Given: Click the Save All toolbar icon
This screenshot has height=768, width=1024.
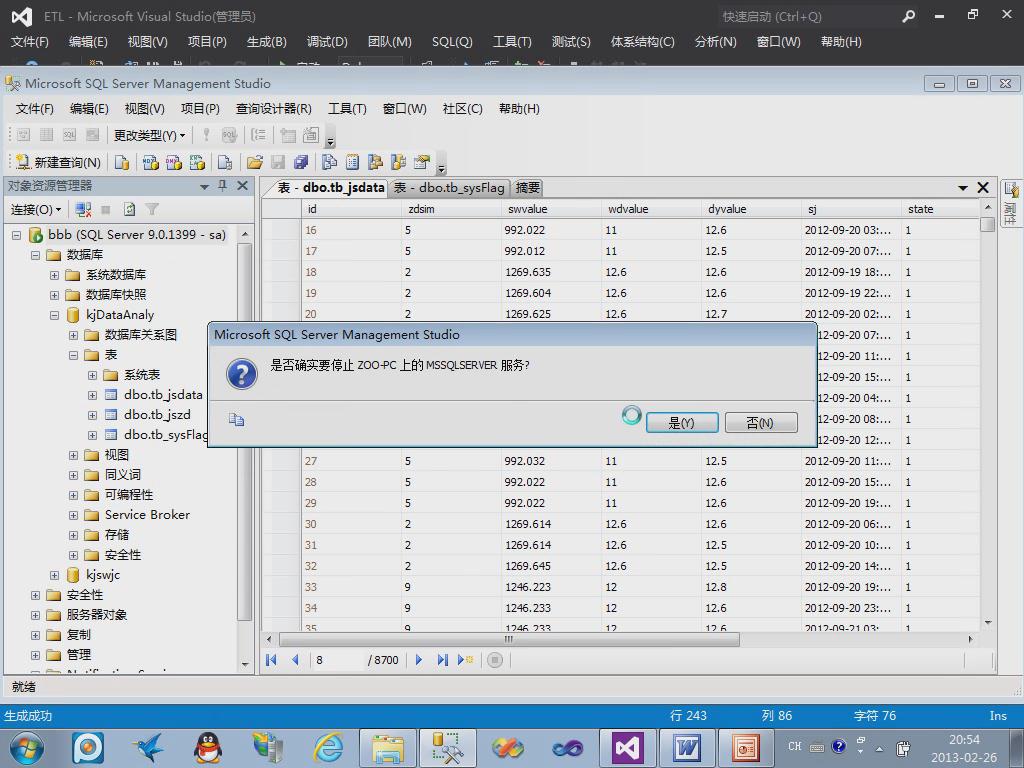Looking at the screenshot, I should (300, 162).
